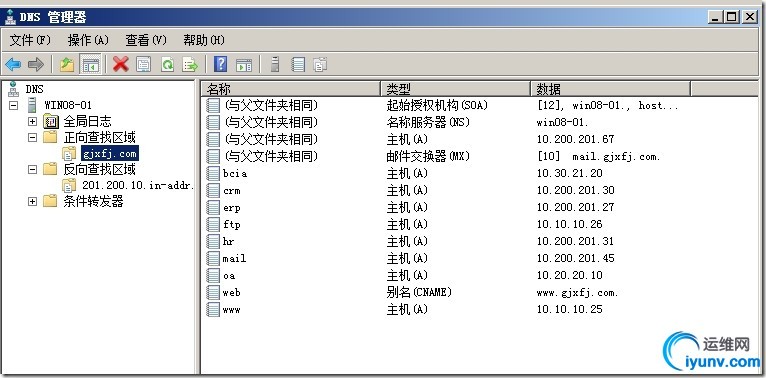This screenshot has height=378, width=766.
Task: Click the data value 10.10.10.25
Action: (x=570, y=309)
